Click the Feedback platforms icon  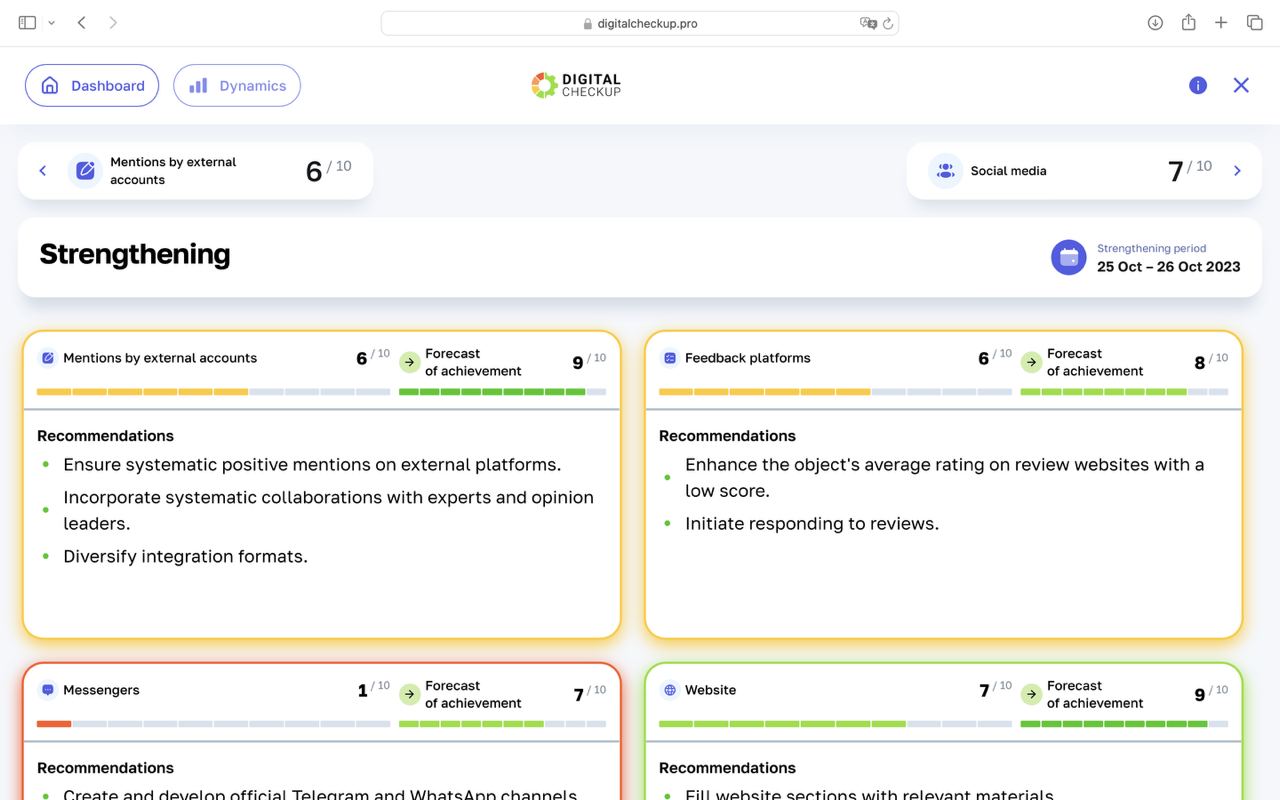pyautogui.click(x=670, y=358)
